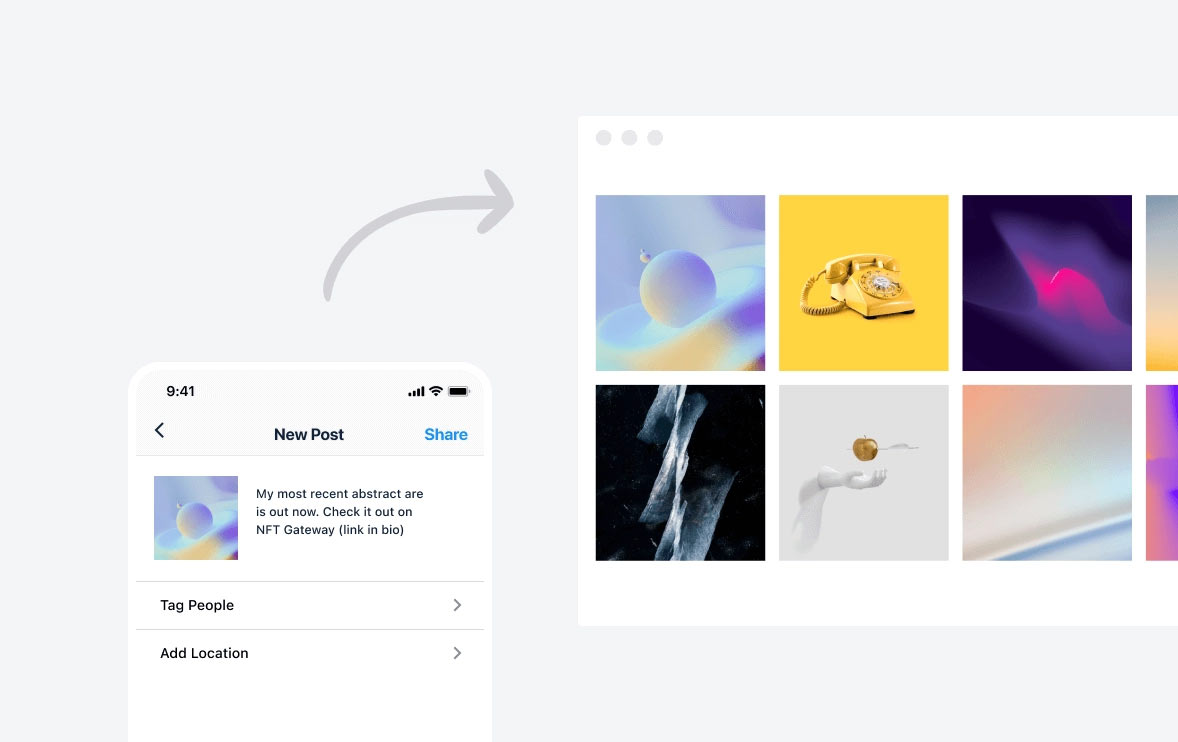
Task: Edit the post caption text
Action: point(340,511)
